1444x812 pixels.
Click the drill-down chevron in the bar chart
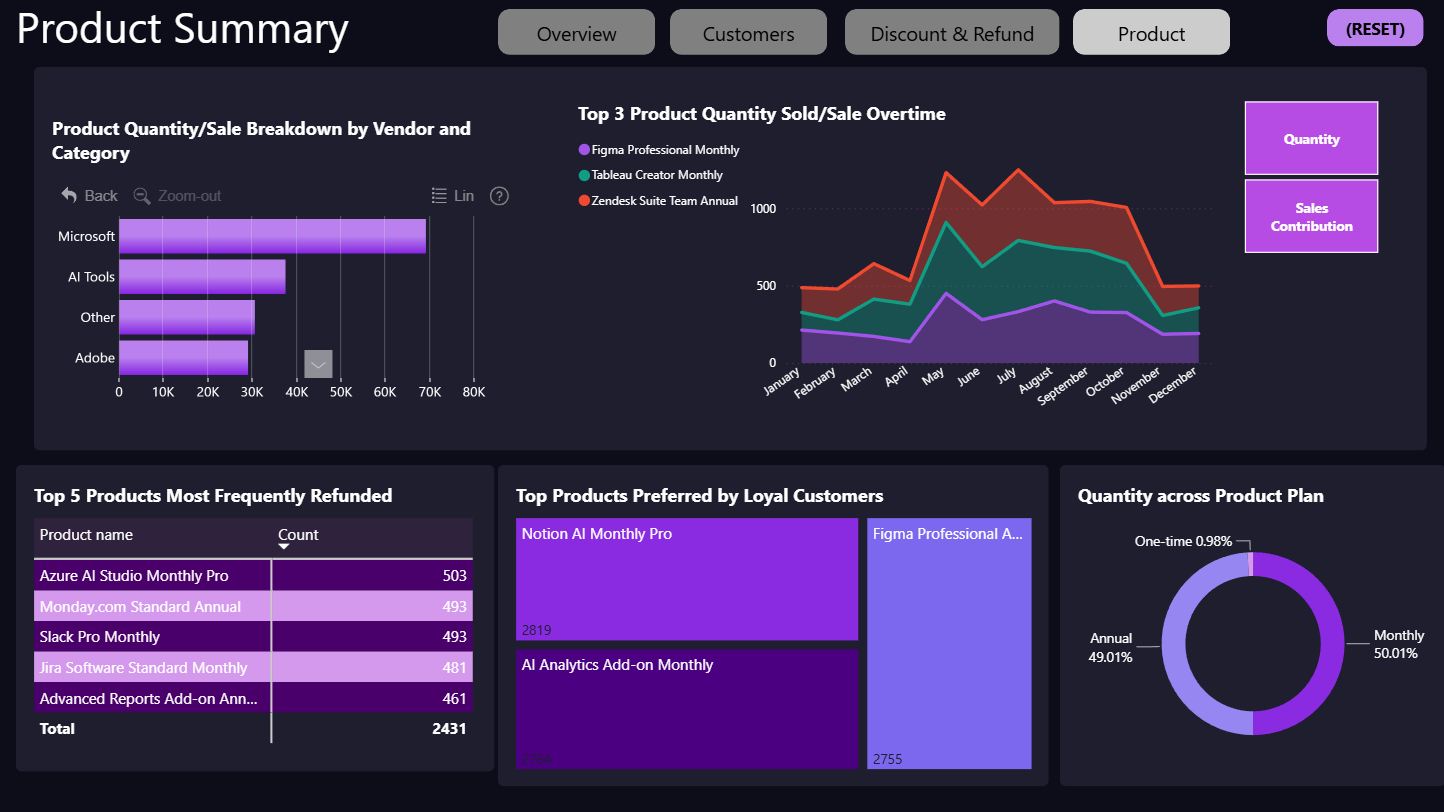[x=318, y=364]
